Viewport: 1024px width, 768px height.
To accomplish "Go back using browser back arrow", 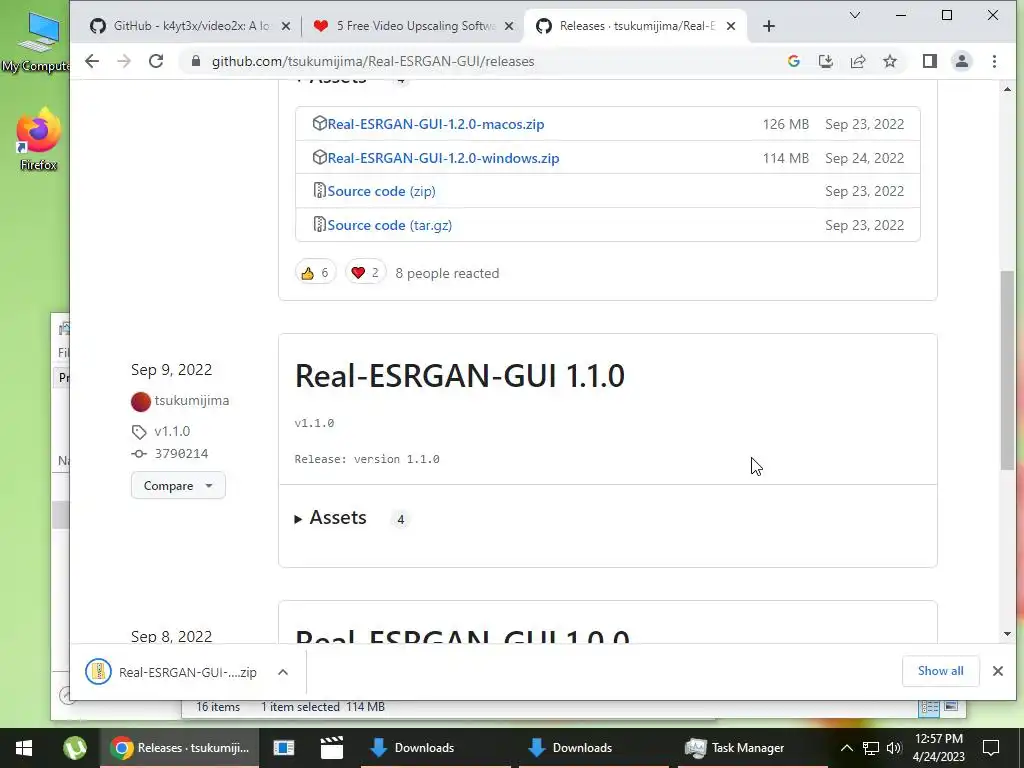I will pyautogui.click(x=92, y=61).
